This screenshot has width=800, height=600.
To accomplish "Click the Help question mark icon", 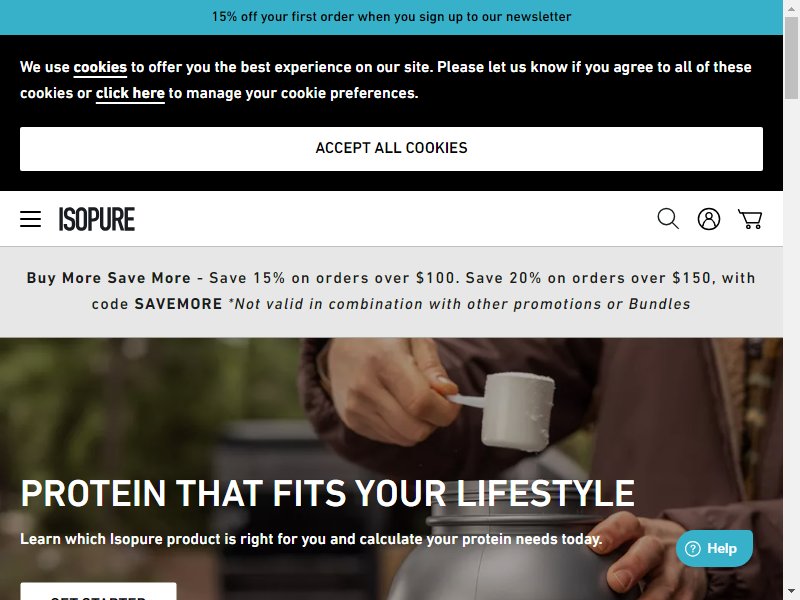I will [x=692, y=549].
